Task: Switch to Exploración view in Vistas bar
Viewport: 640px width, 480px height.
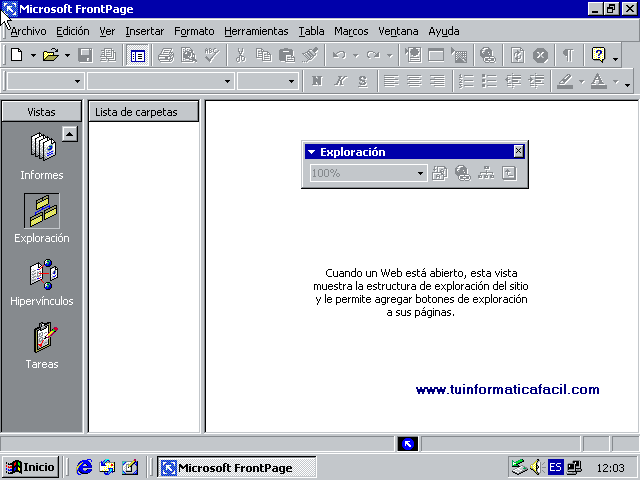Action: [42, 218]
